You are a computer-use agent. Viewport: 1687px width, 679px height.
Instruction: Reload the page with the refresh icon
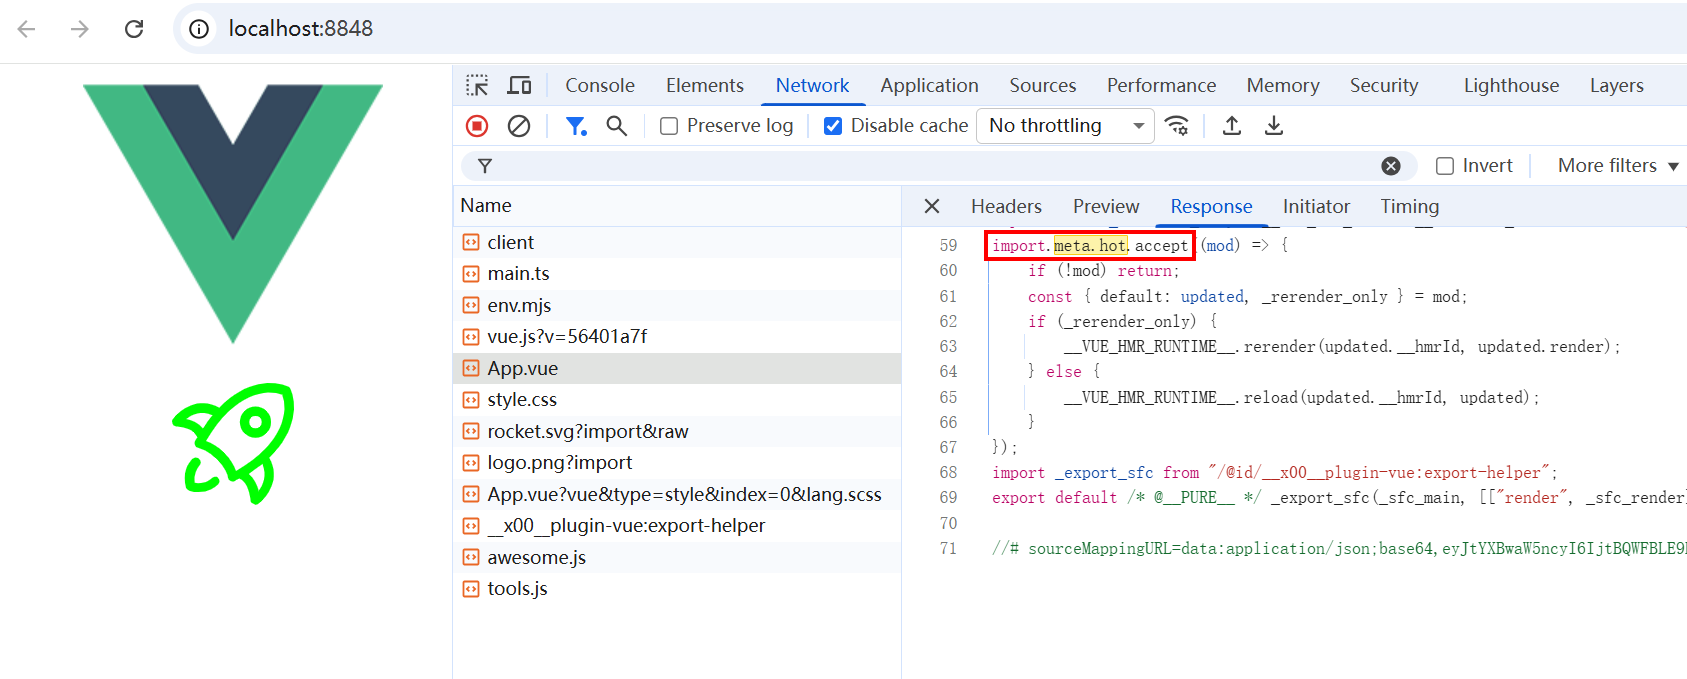[134, 29]
